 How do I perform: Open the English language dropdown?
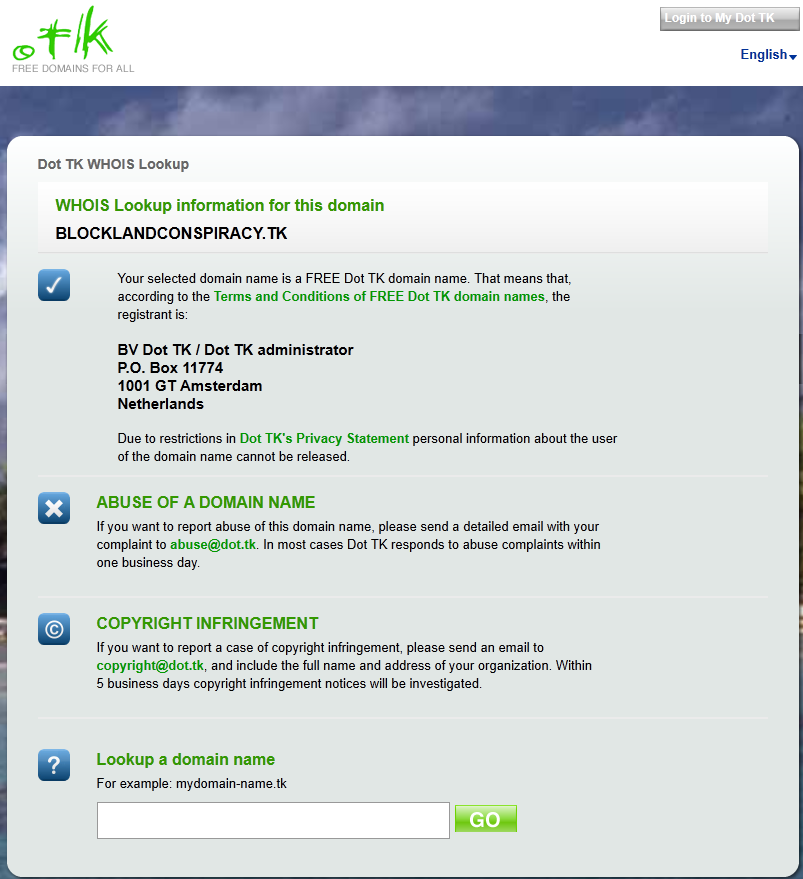point(768,54)
